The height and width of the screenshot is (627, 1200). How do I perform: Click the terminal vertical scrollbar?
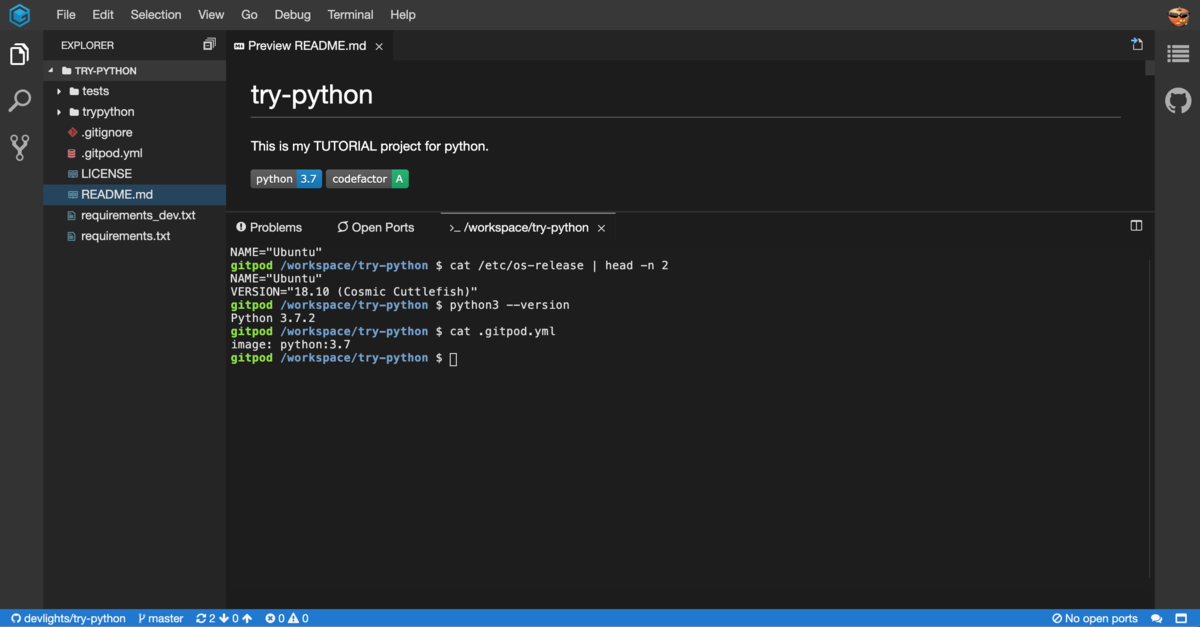[1150, 420]
